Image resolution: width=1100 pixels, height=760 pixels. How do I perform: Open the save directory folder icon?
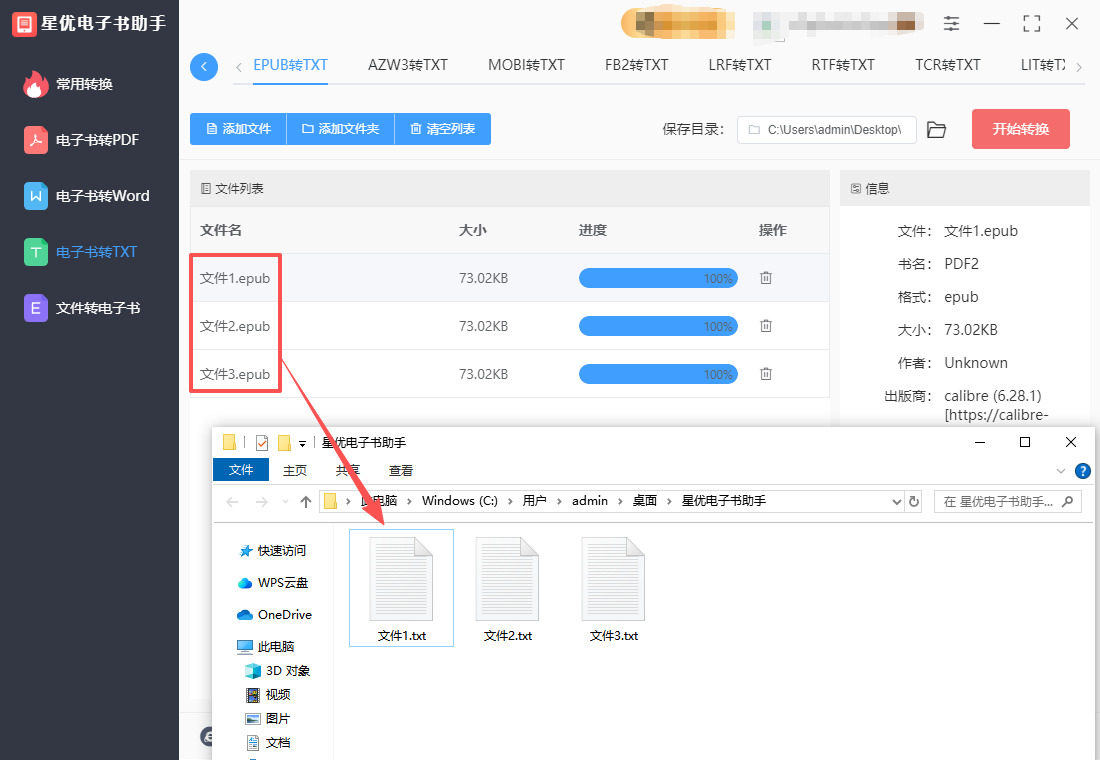point(936,130)
